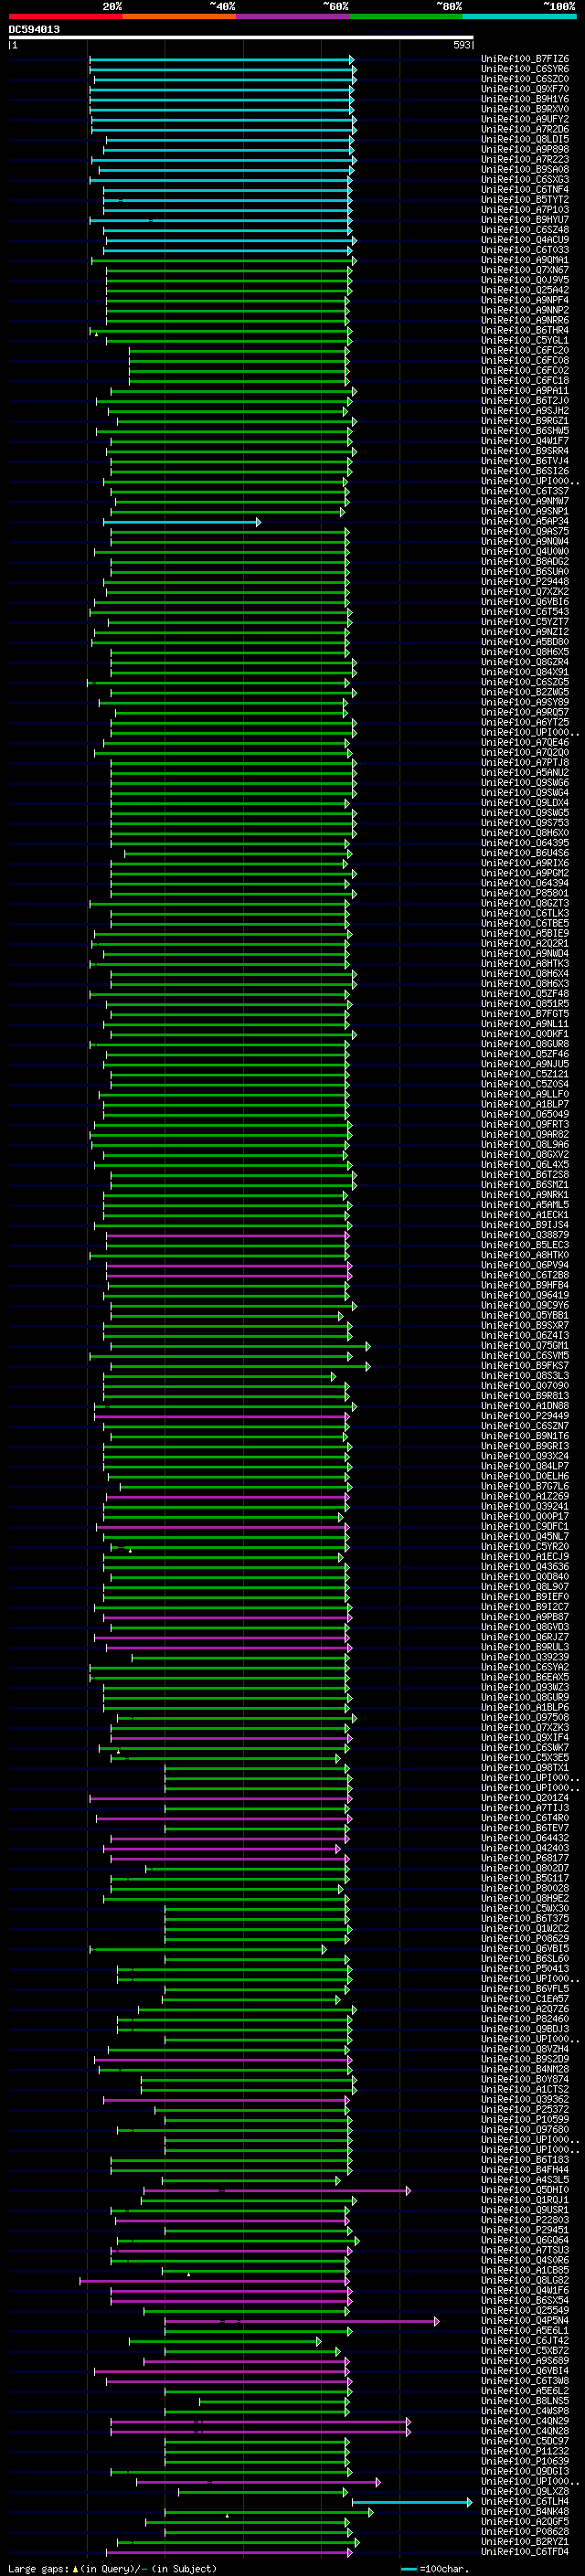The image size is (585, 2576).
Task: Select hit label UniRef100_B9RUL3
Action: coord(525,1647)
